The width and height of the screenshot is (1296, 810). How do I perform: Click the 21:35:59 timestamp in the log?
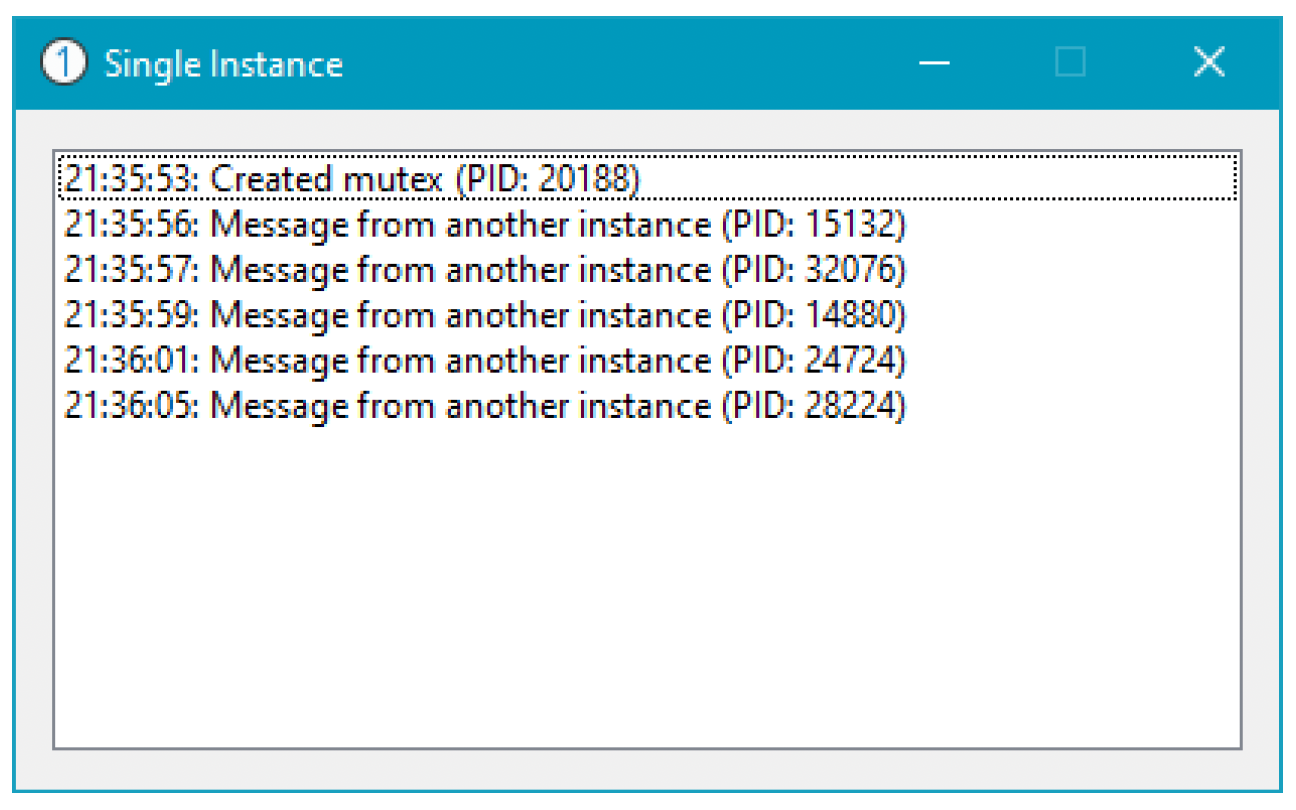[x=132, y=315]
